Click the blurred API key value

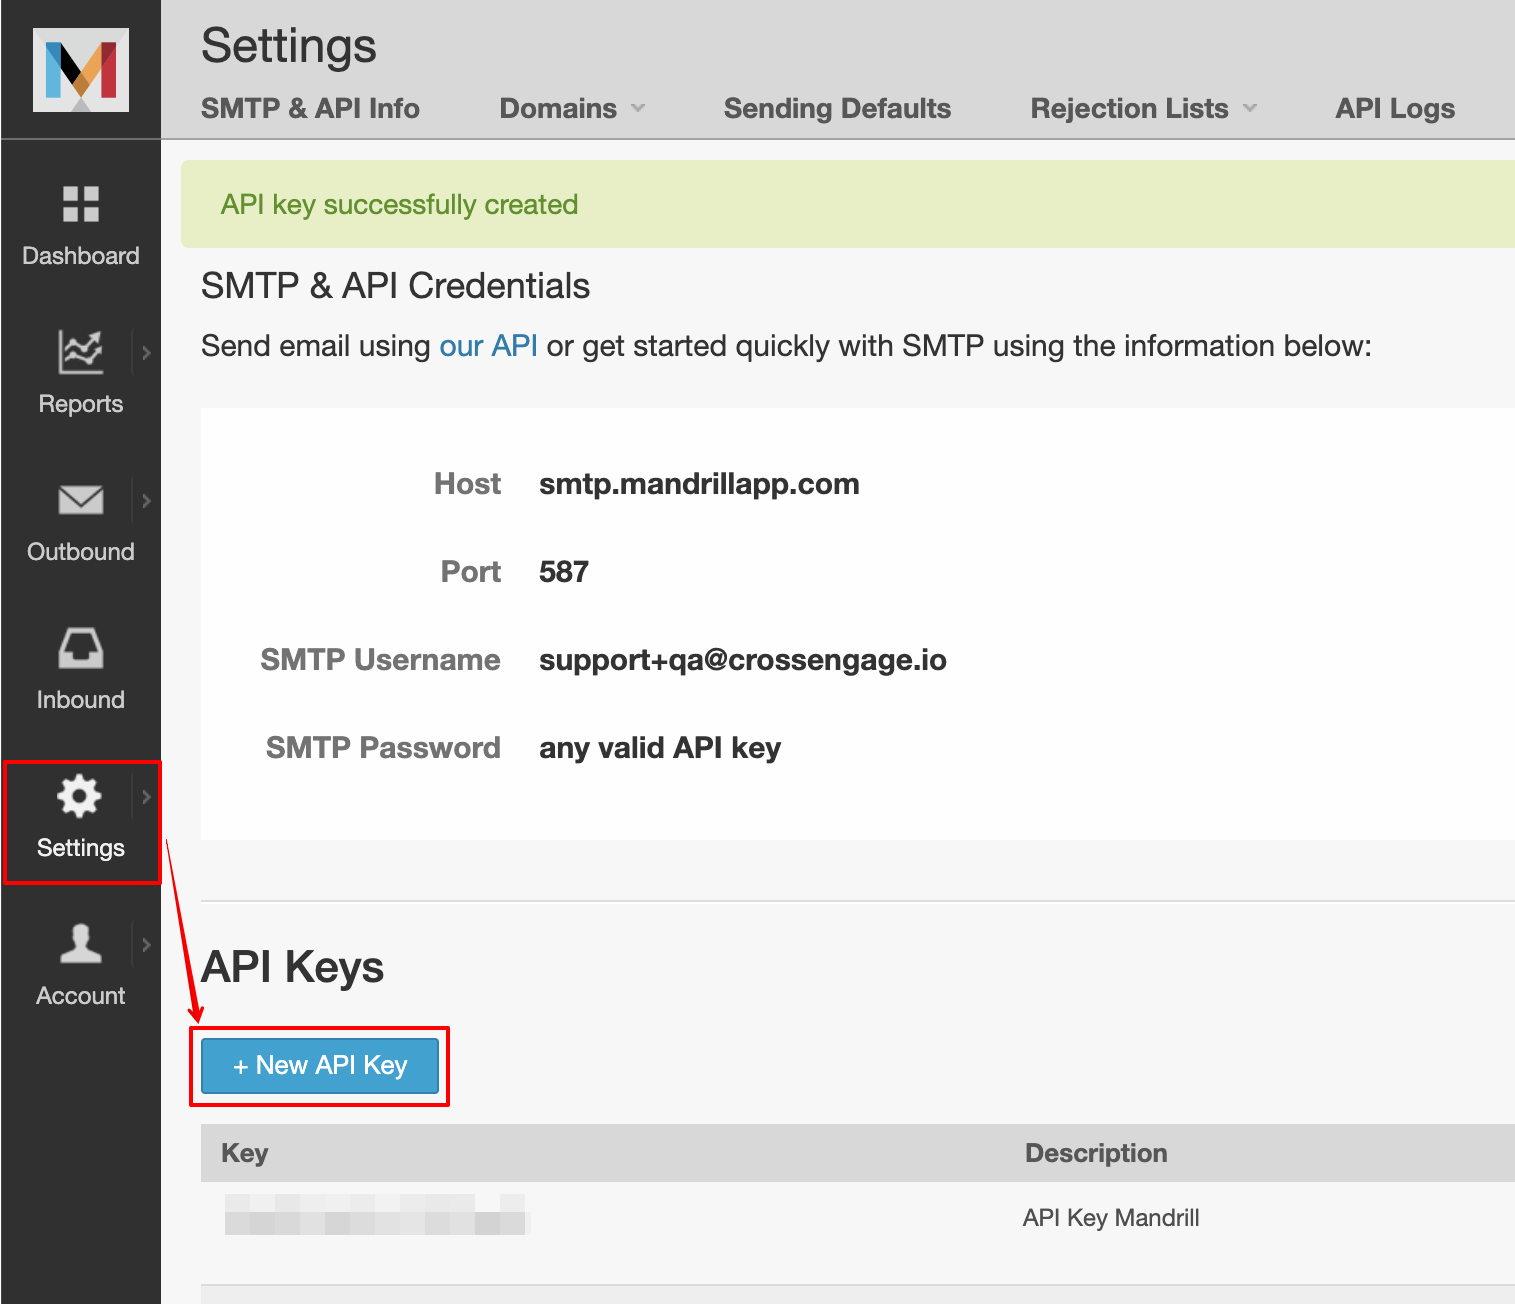[375, 1214]
